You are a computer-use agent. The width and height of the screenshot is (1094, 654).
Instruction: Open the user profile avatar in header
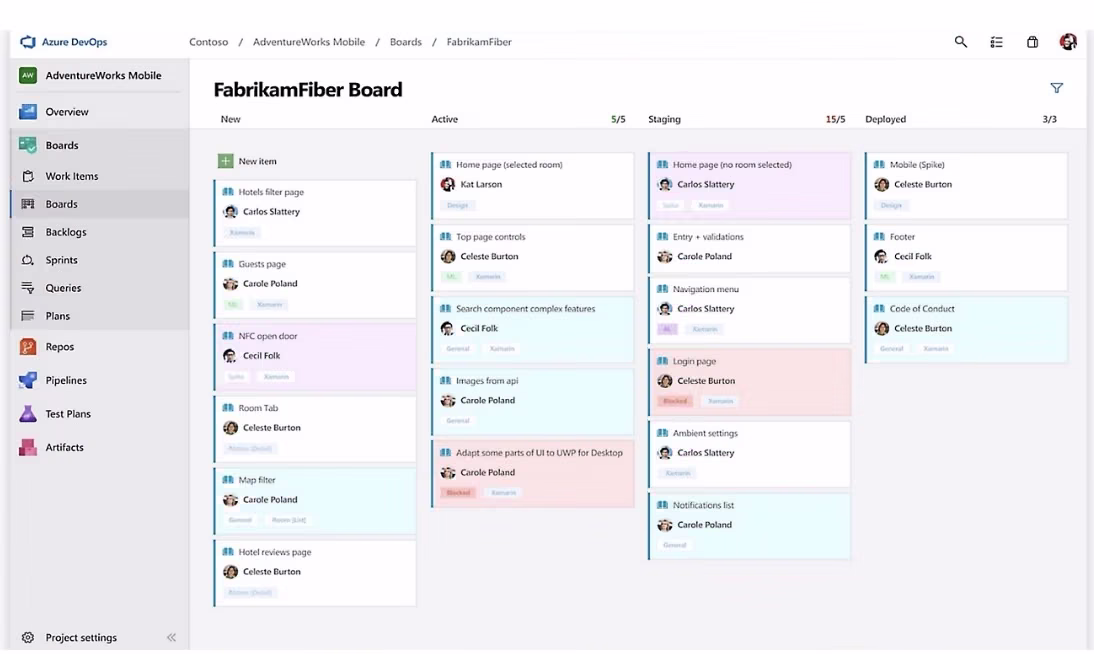(x=1067, y=42)
